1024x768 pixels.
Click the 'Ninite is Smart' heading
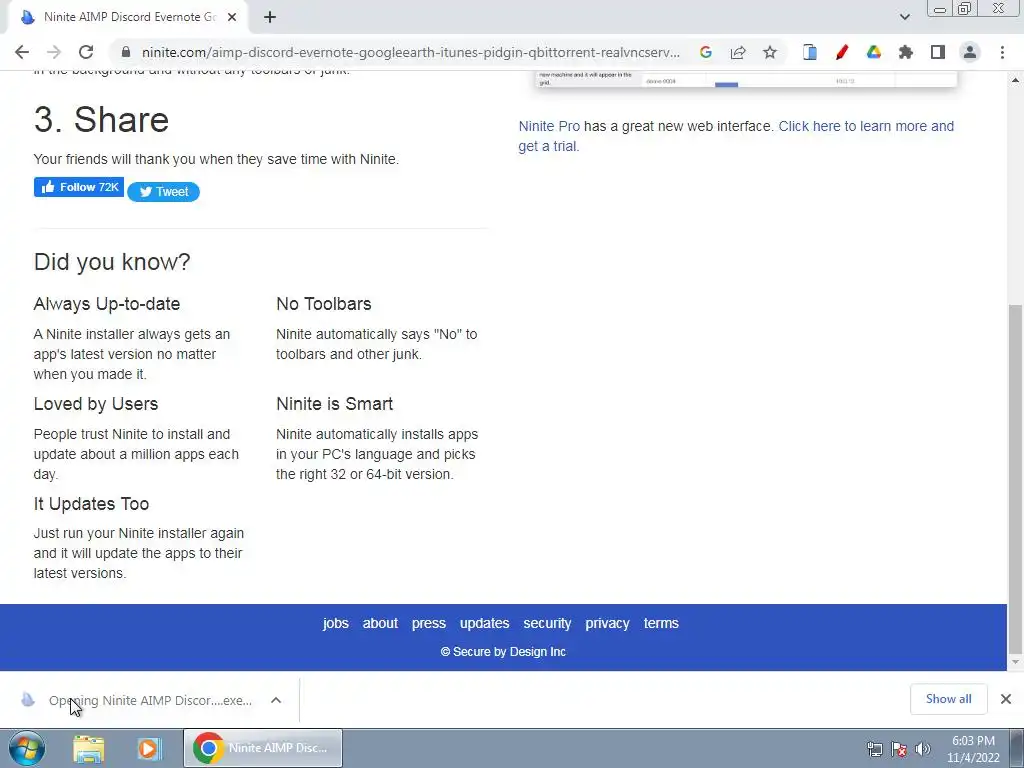(334, 404)
